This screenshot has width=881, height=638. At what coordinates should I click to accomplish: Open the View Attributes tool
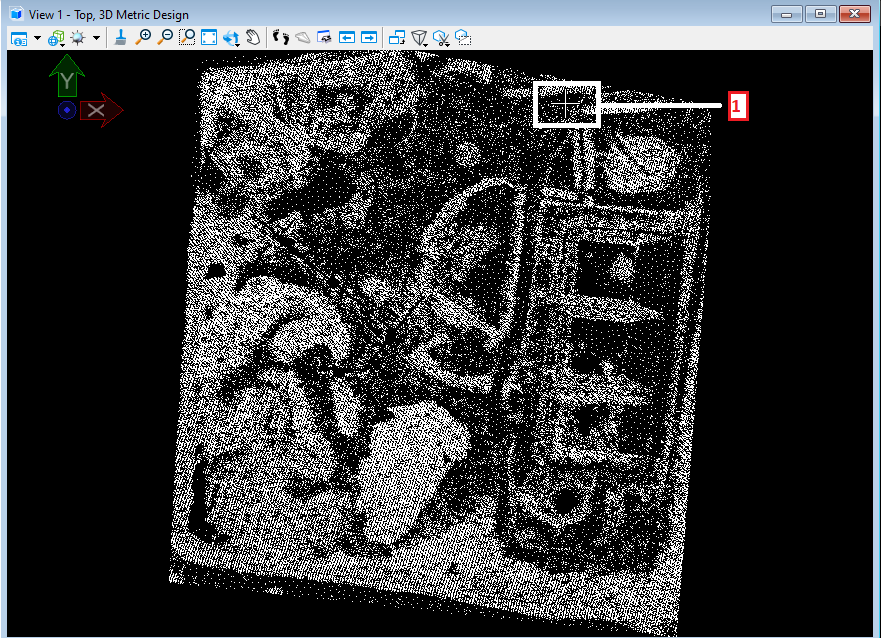pos(18,38)
